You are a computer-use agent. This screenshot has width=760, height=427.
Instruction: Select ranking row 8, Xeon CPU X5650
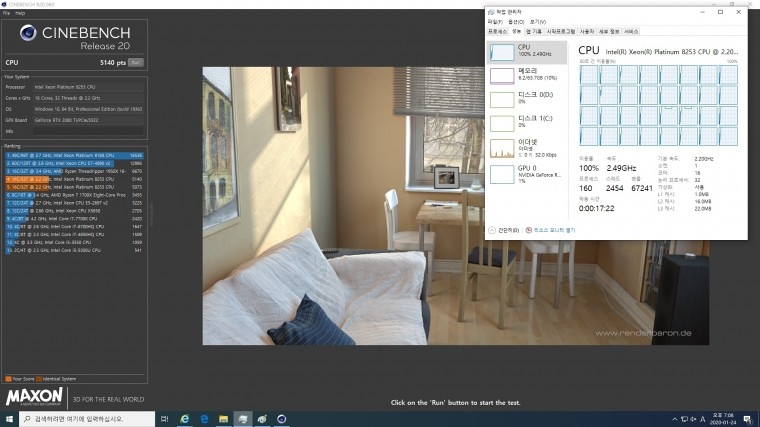(74, 211)
